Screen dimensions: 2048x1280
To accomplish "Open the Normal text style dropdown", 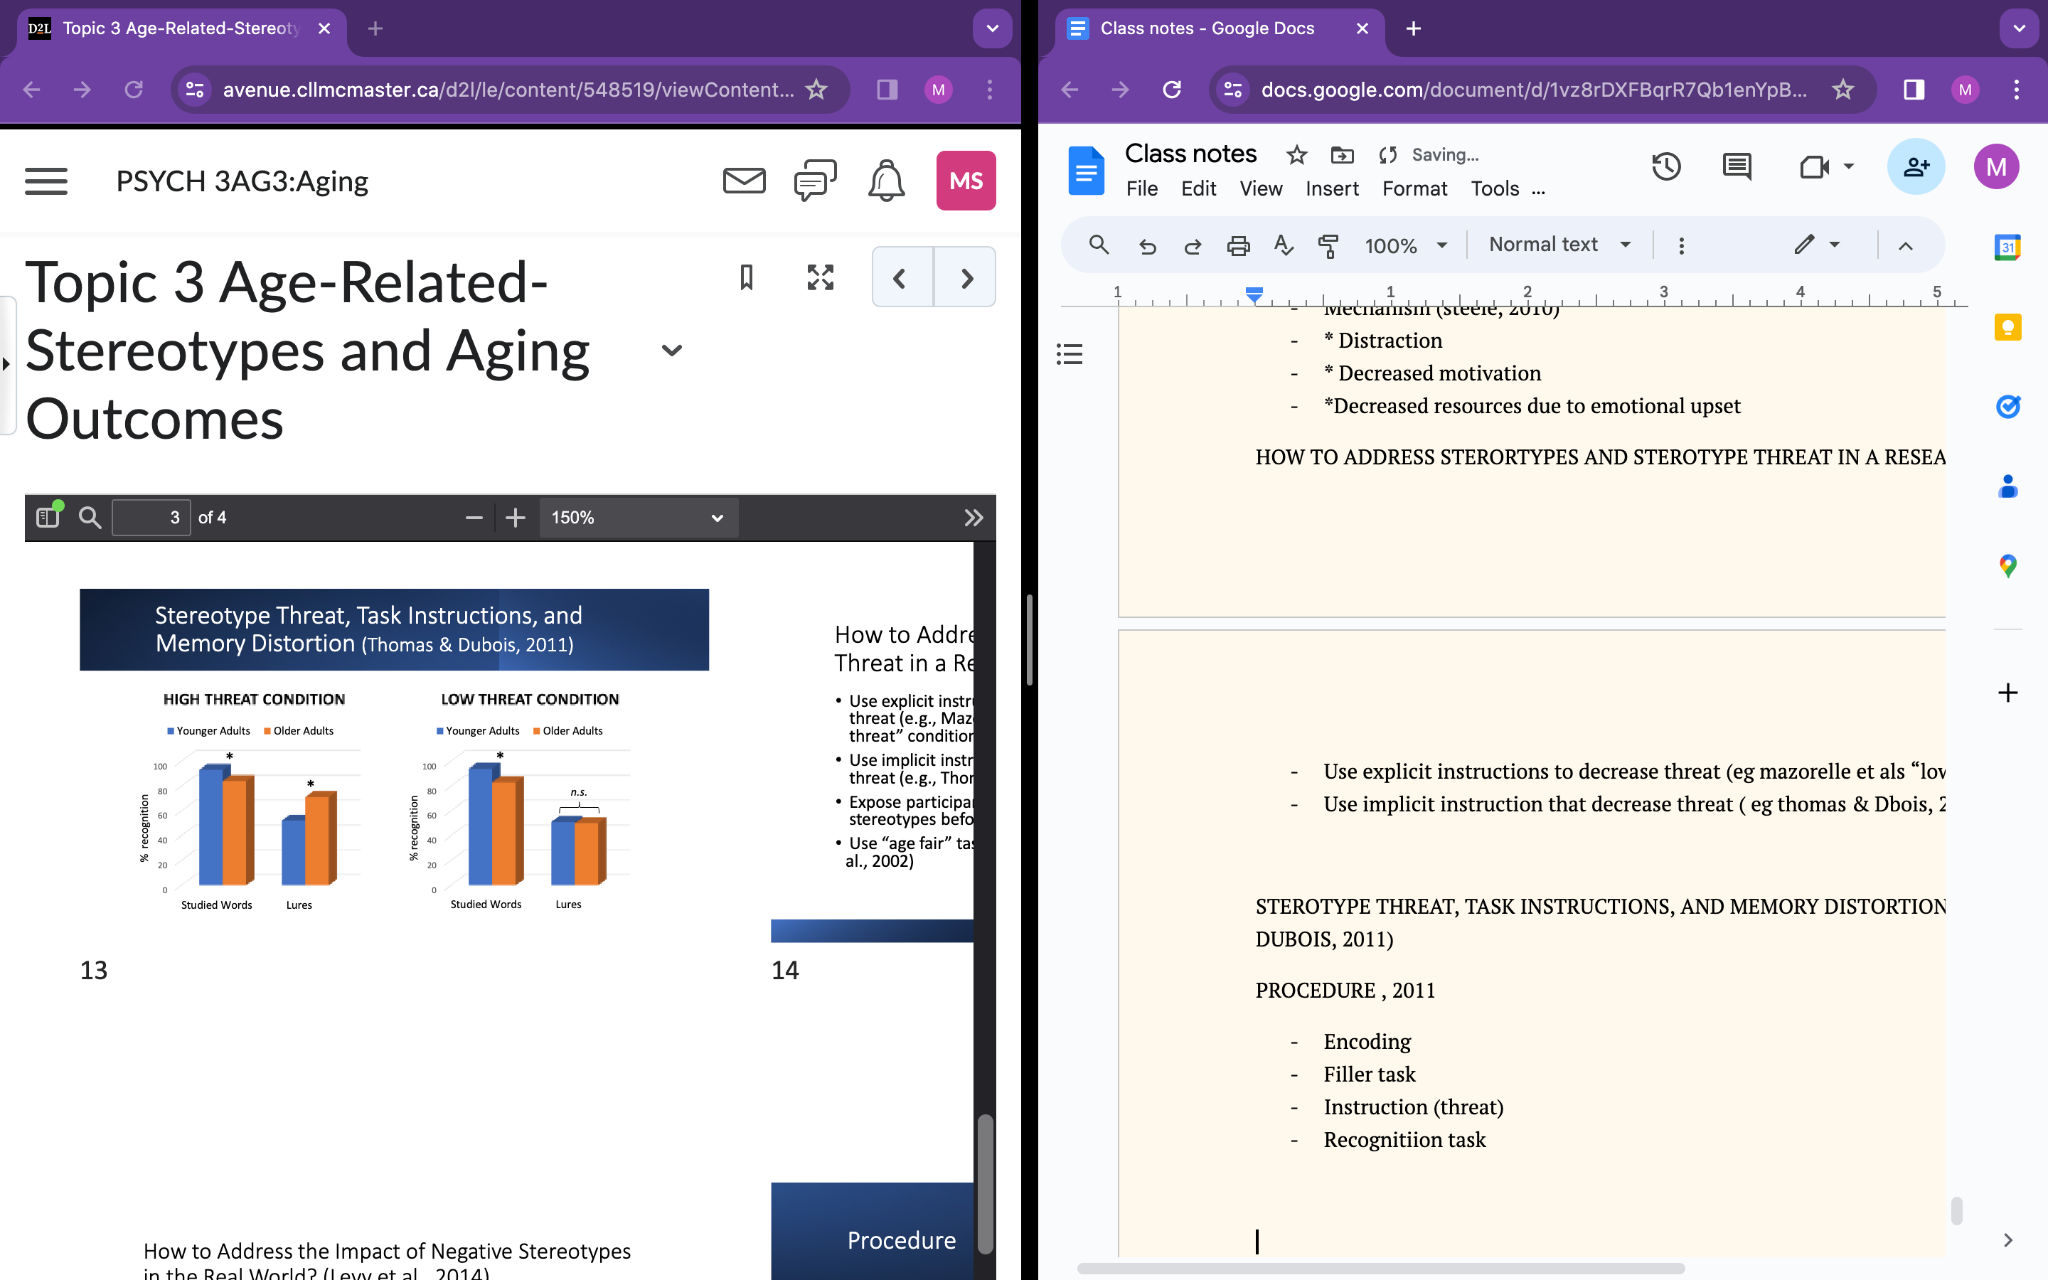I will click(1559, 245).
